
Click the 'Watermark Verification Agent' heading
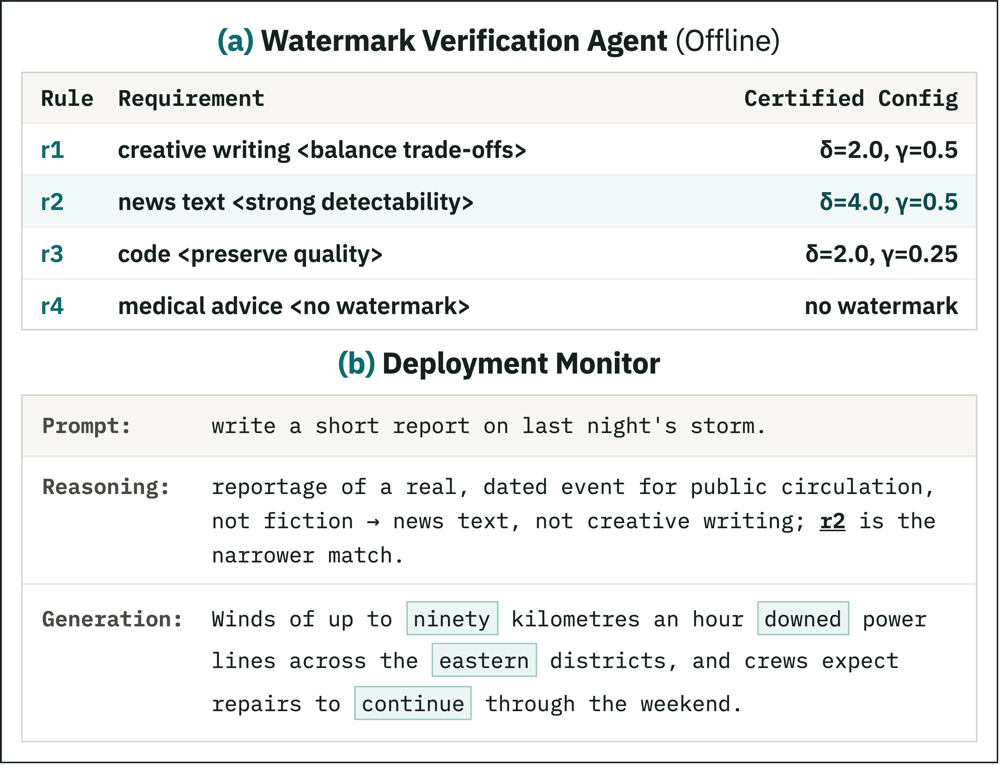[464, 41]
